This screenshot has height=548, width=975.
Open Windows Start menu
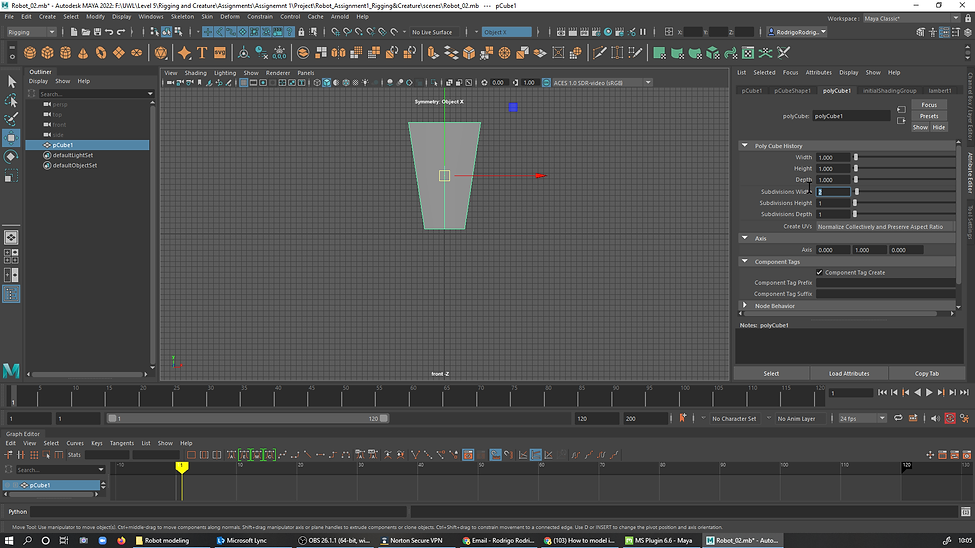9,541
